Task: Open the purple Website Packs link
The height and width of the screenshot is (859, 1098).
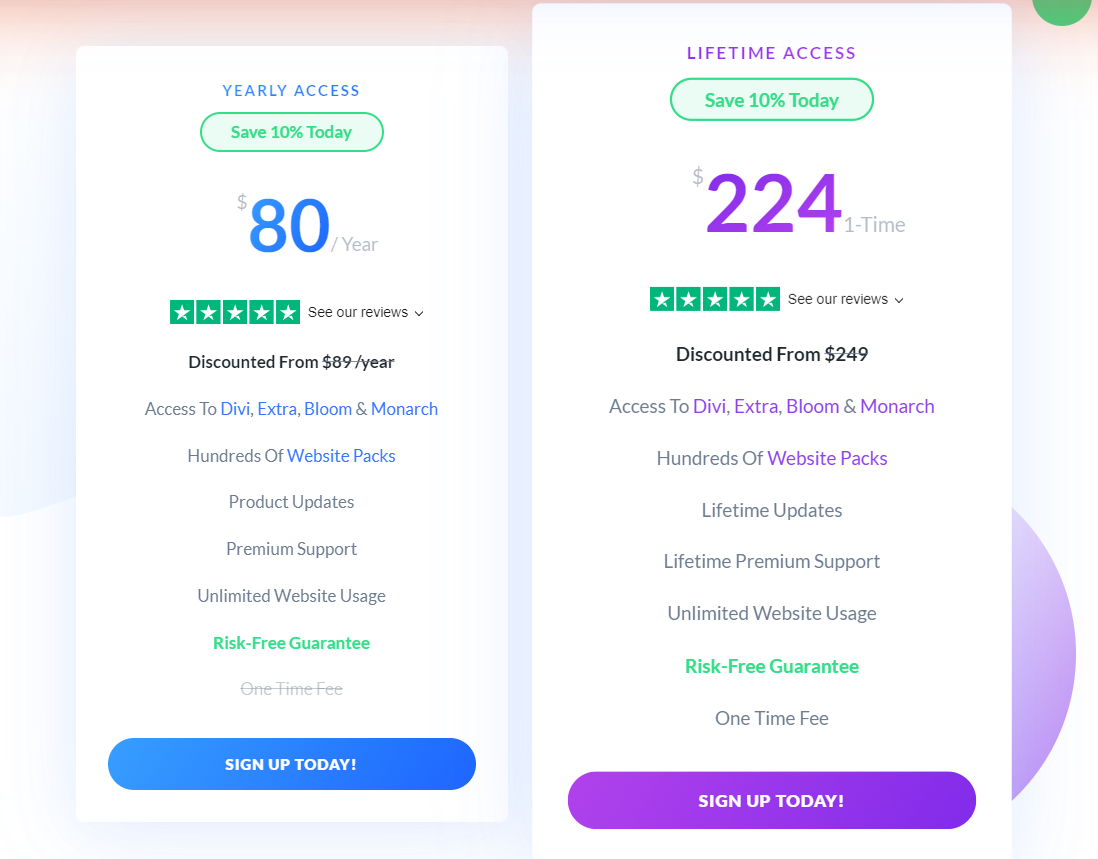Action: click(x=827, y=458)
